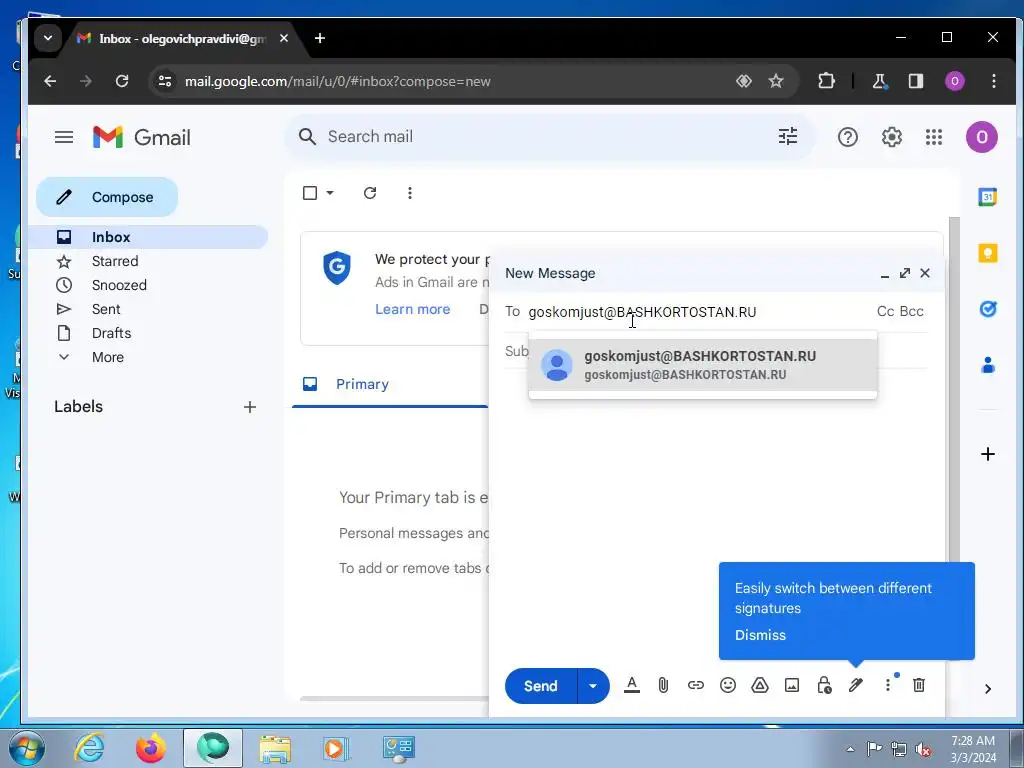Click the Compose button
The height and width of the screenshot is (768, 1024).
pyautogui.click(x=107, y=197)
